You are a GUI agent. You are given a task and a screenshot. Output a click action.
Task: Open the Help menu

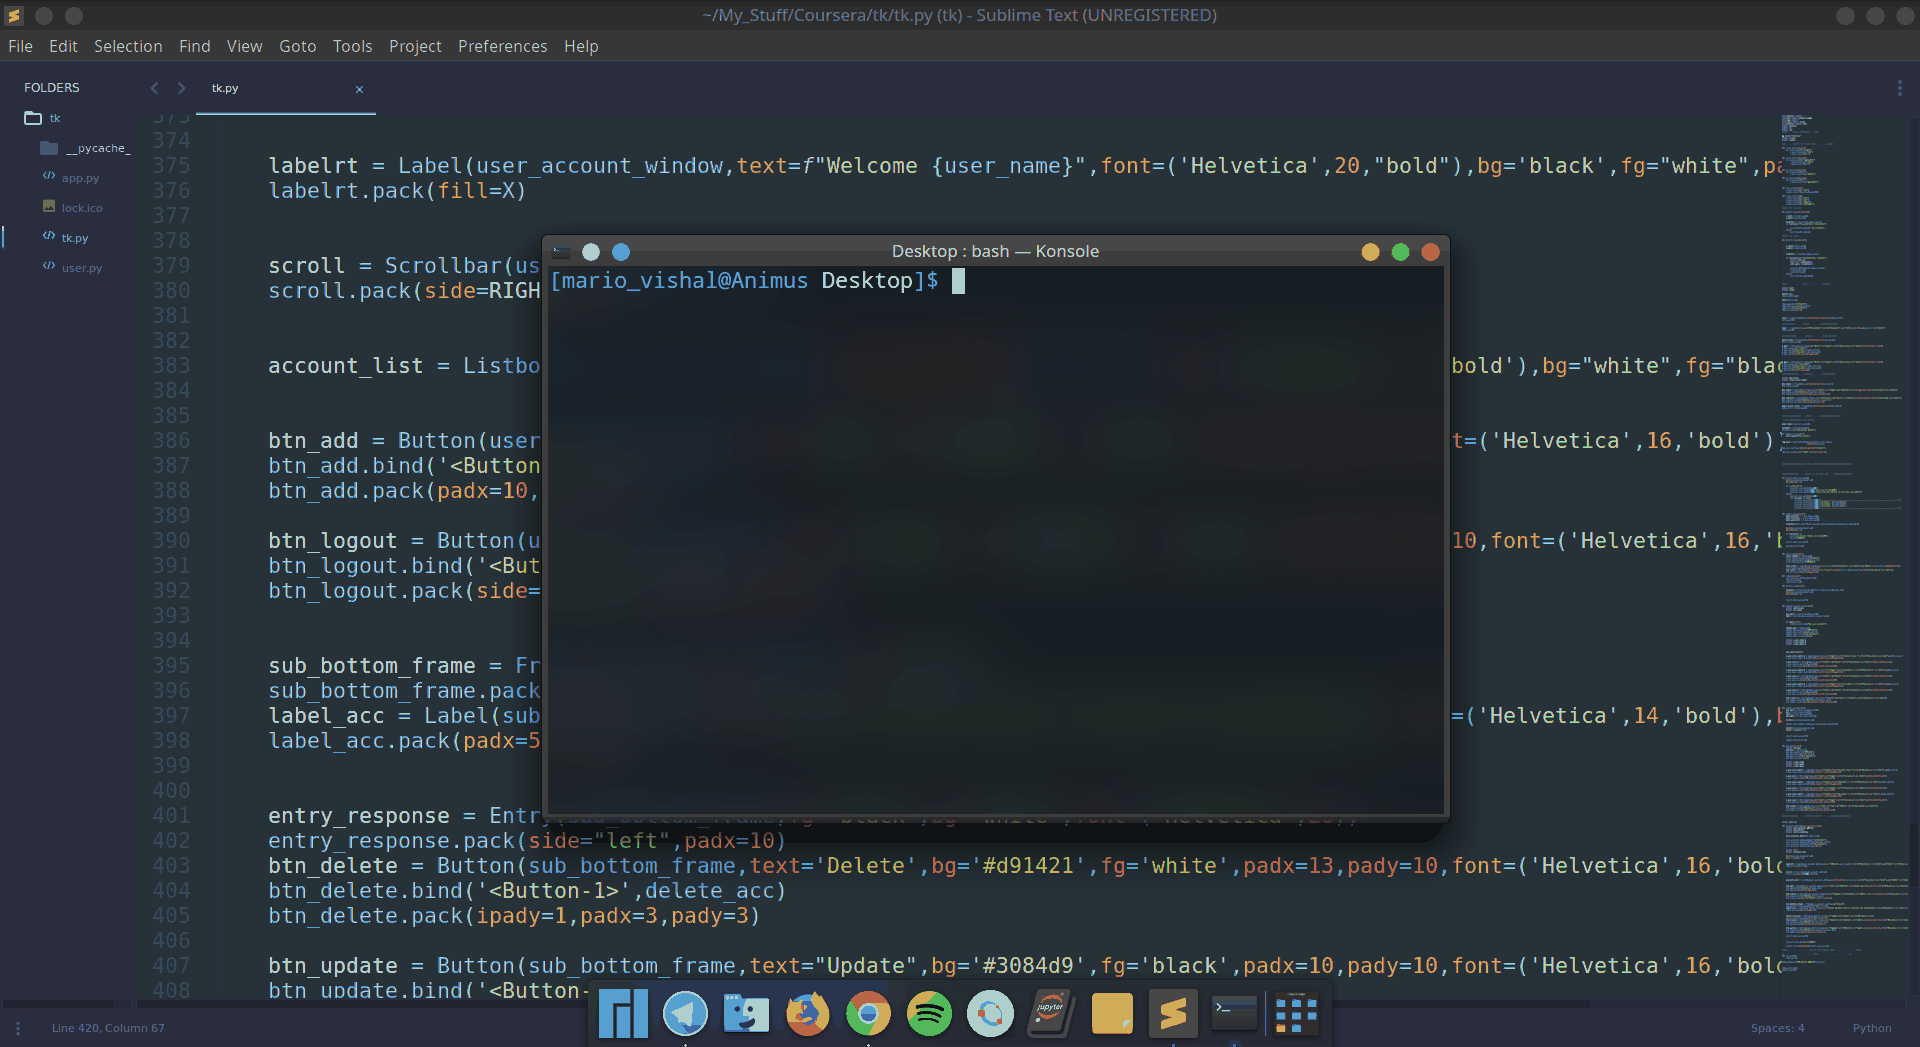tap(581, 46)
